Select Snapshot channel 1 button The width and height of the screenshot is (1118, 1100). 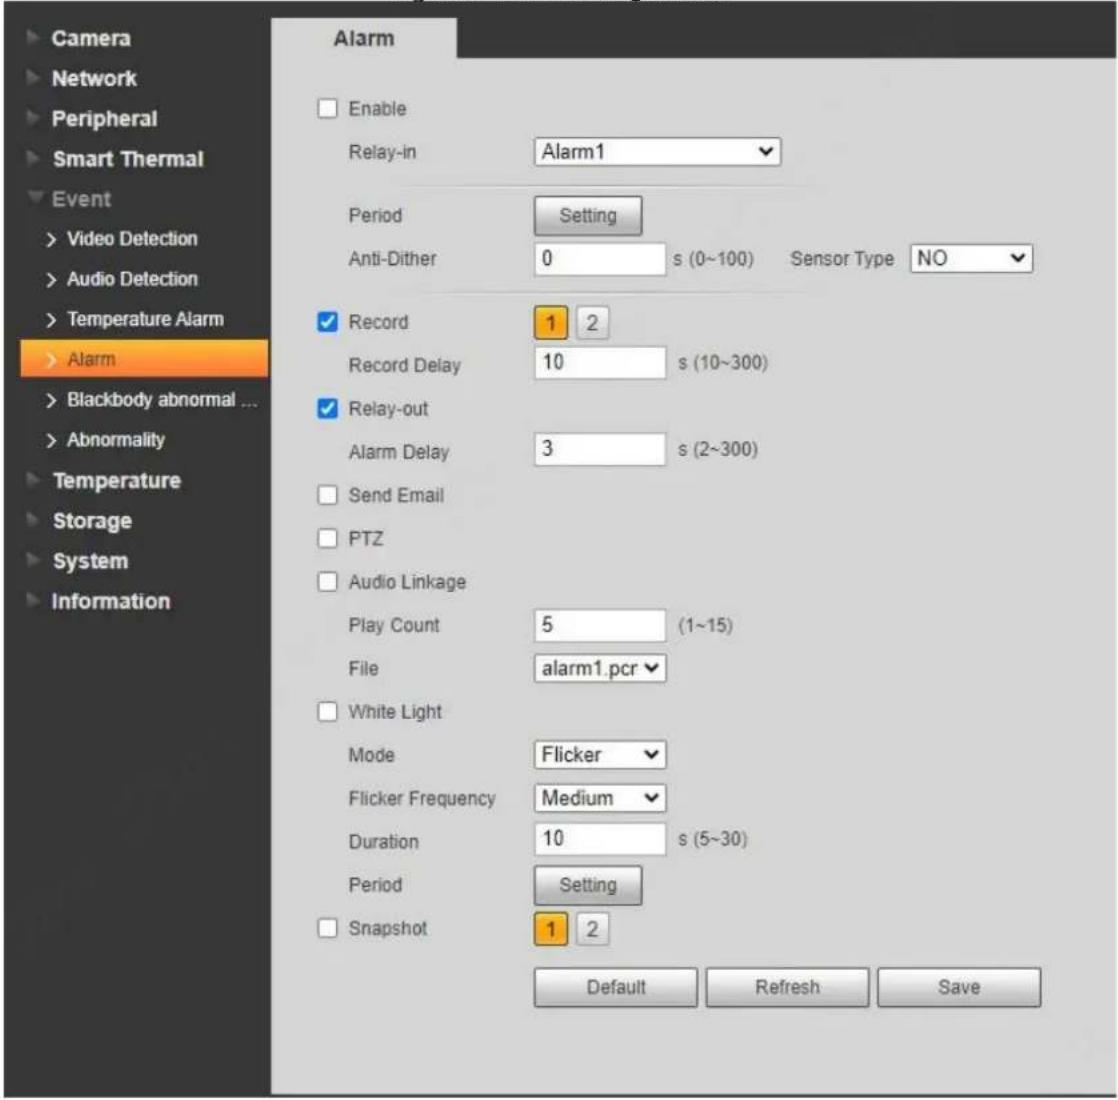550,929
